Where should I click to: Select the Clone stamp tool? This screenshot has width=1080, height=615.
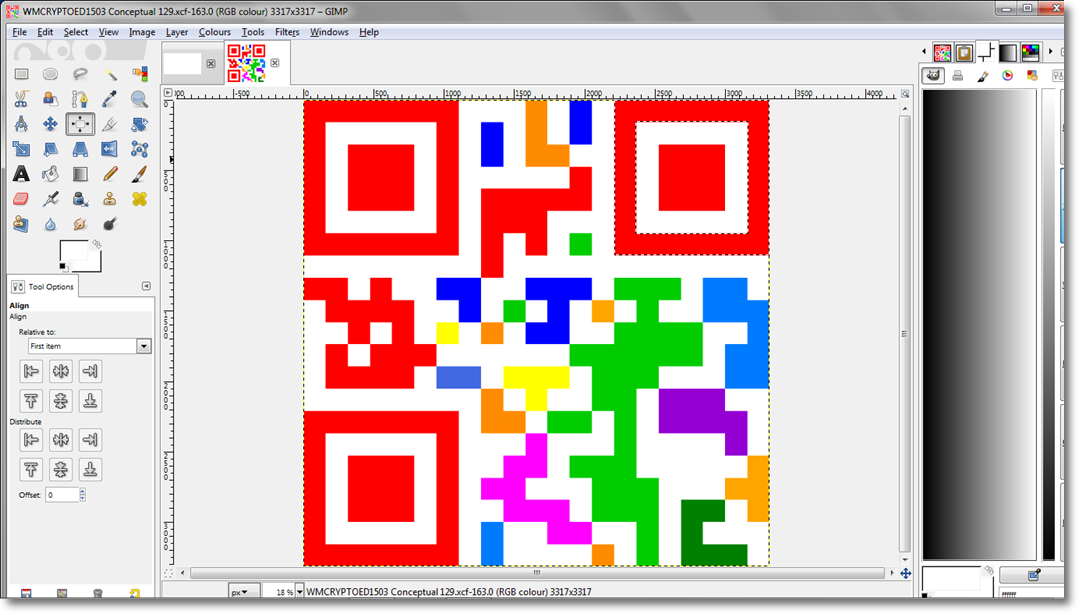(x=110, y=199)
